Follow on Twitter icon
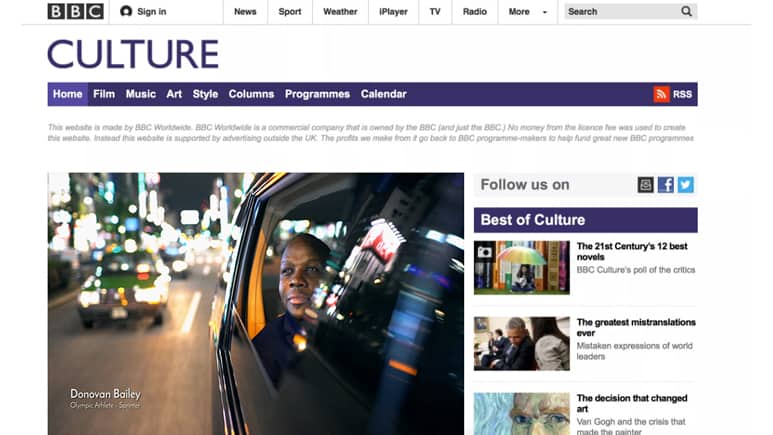773x435 pixels. click(x=686, y=185)
